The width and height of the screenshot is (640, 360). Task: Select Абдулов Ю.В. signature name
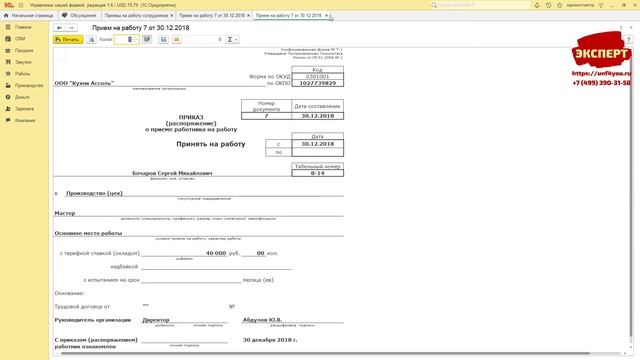point(262,320)
